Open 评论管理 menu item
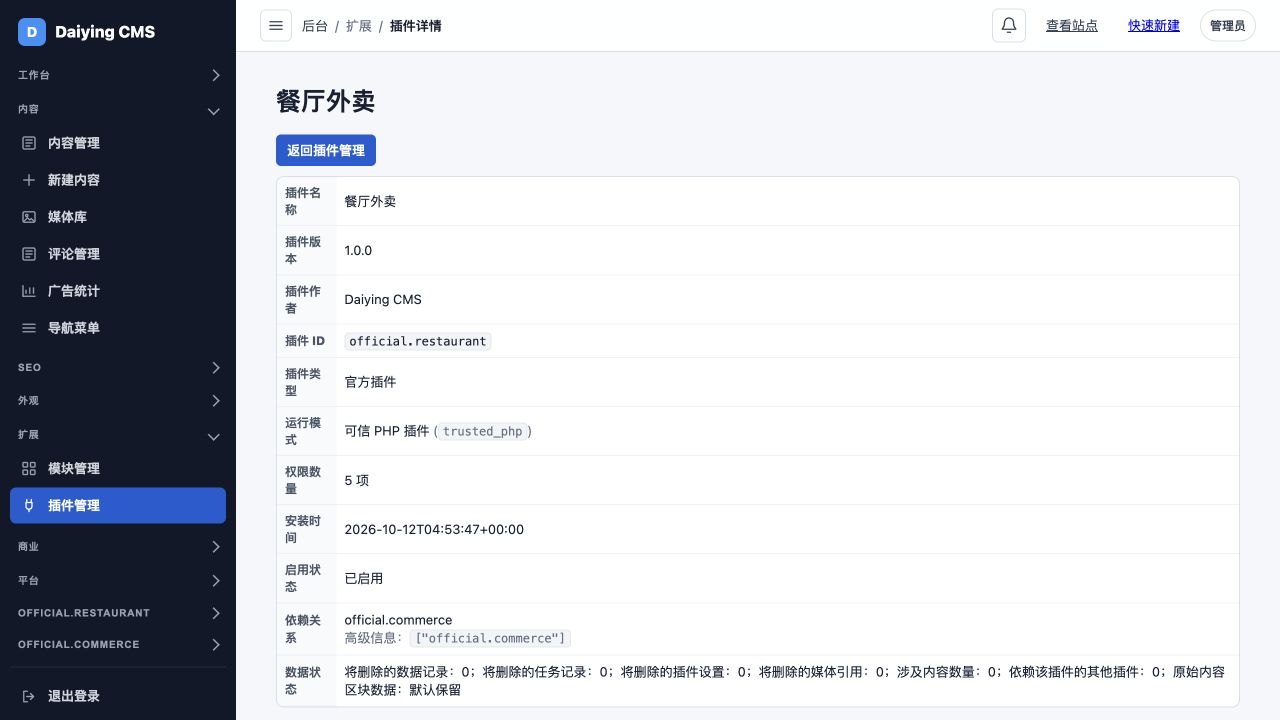 coord(118,254)
